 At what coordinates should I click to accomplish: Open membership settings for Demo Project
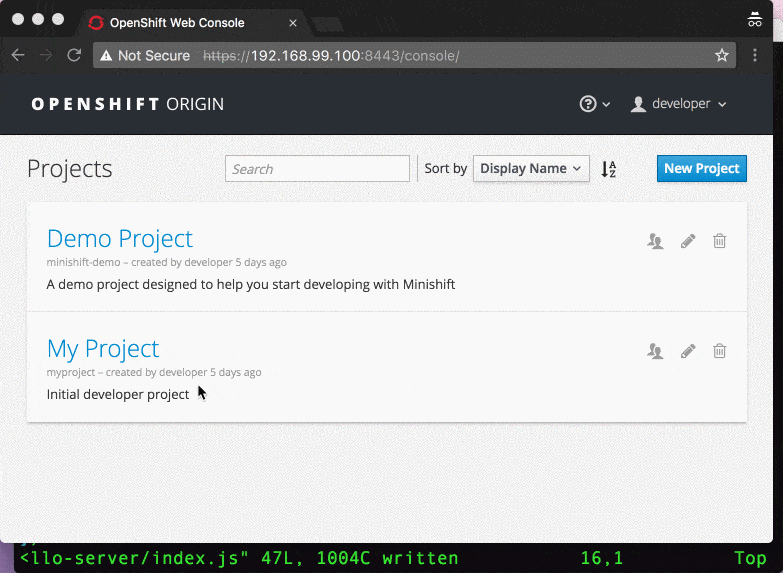[655, 241]
